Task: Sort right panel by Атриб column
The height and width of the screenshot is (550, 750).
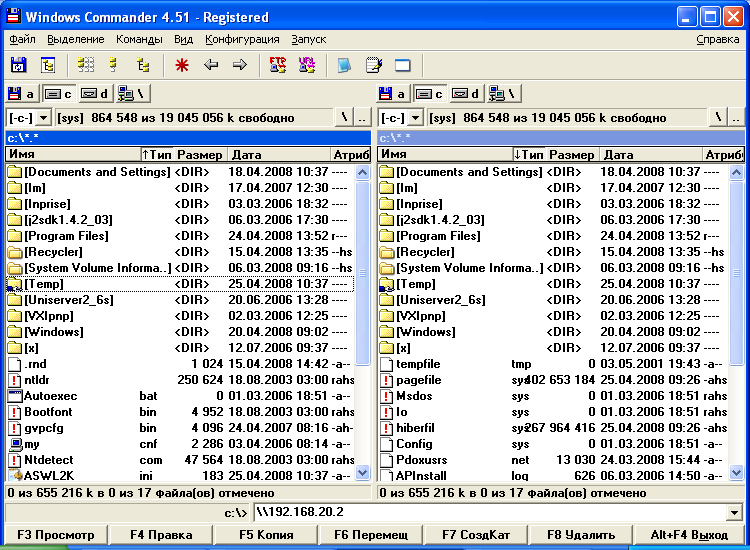Action: click(x=723, y=154)
